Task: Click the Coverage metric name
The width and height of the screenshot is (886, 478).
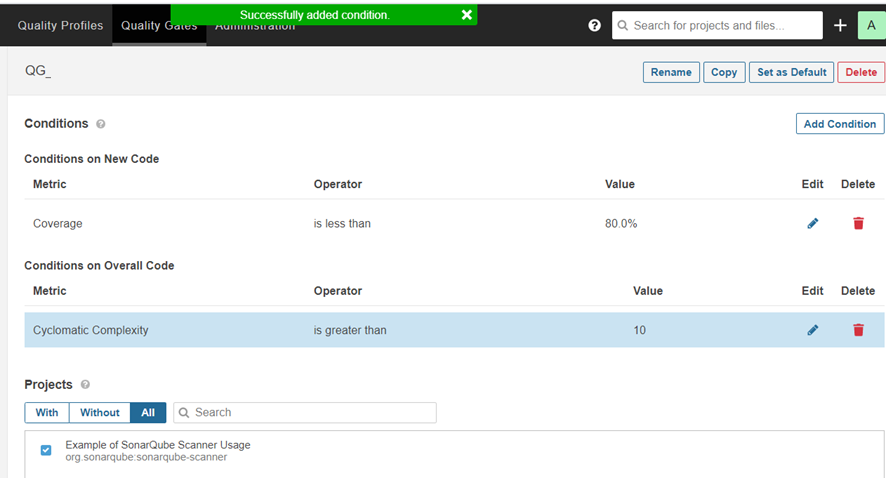Action: pyautogui.click(x=58, y=224)
